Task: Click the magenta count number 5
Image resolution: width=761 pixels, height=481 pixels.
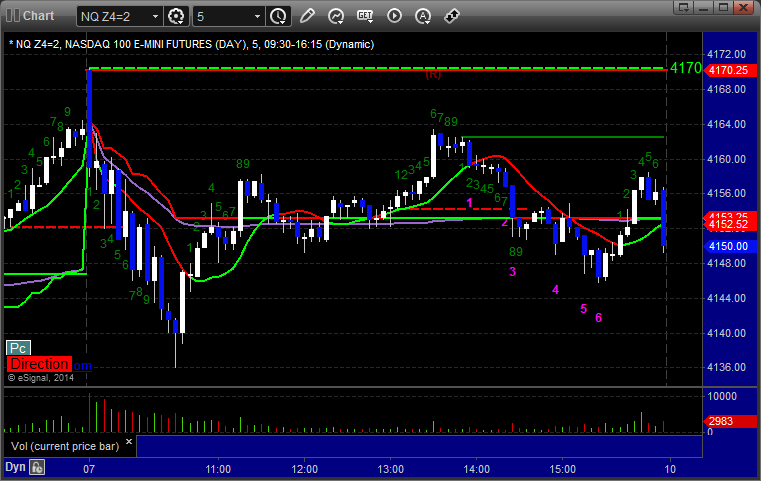Action: tap(583, 309)
